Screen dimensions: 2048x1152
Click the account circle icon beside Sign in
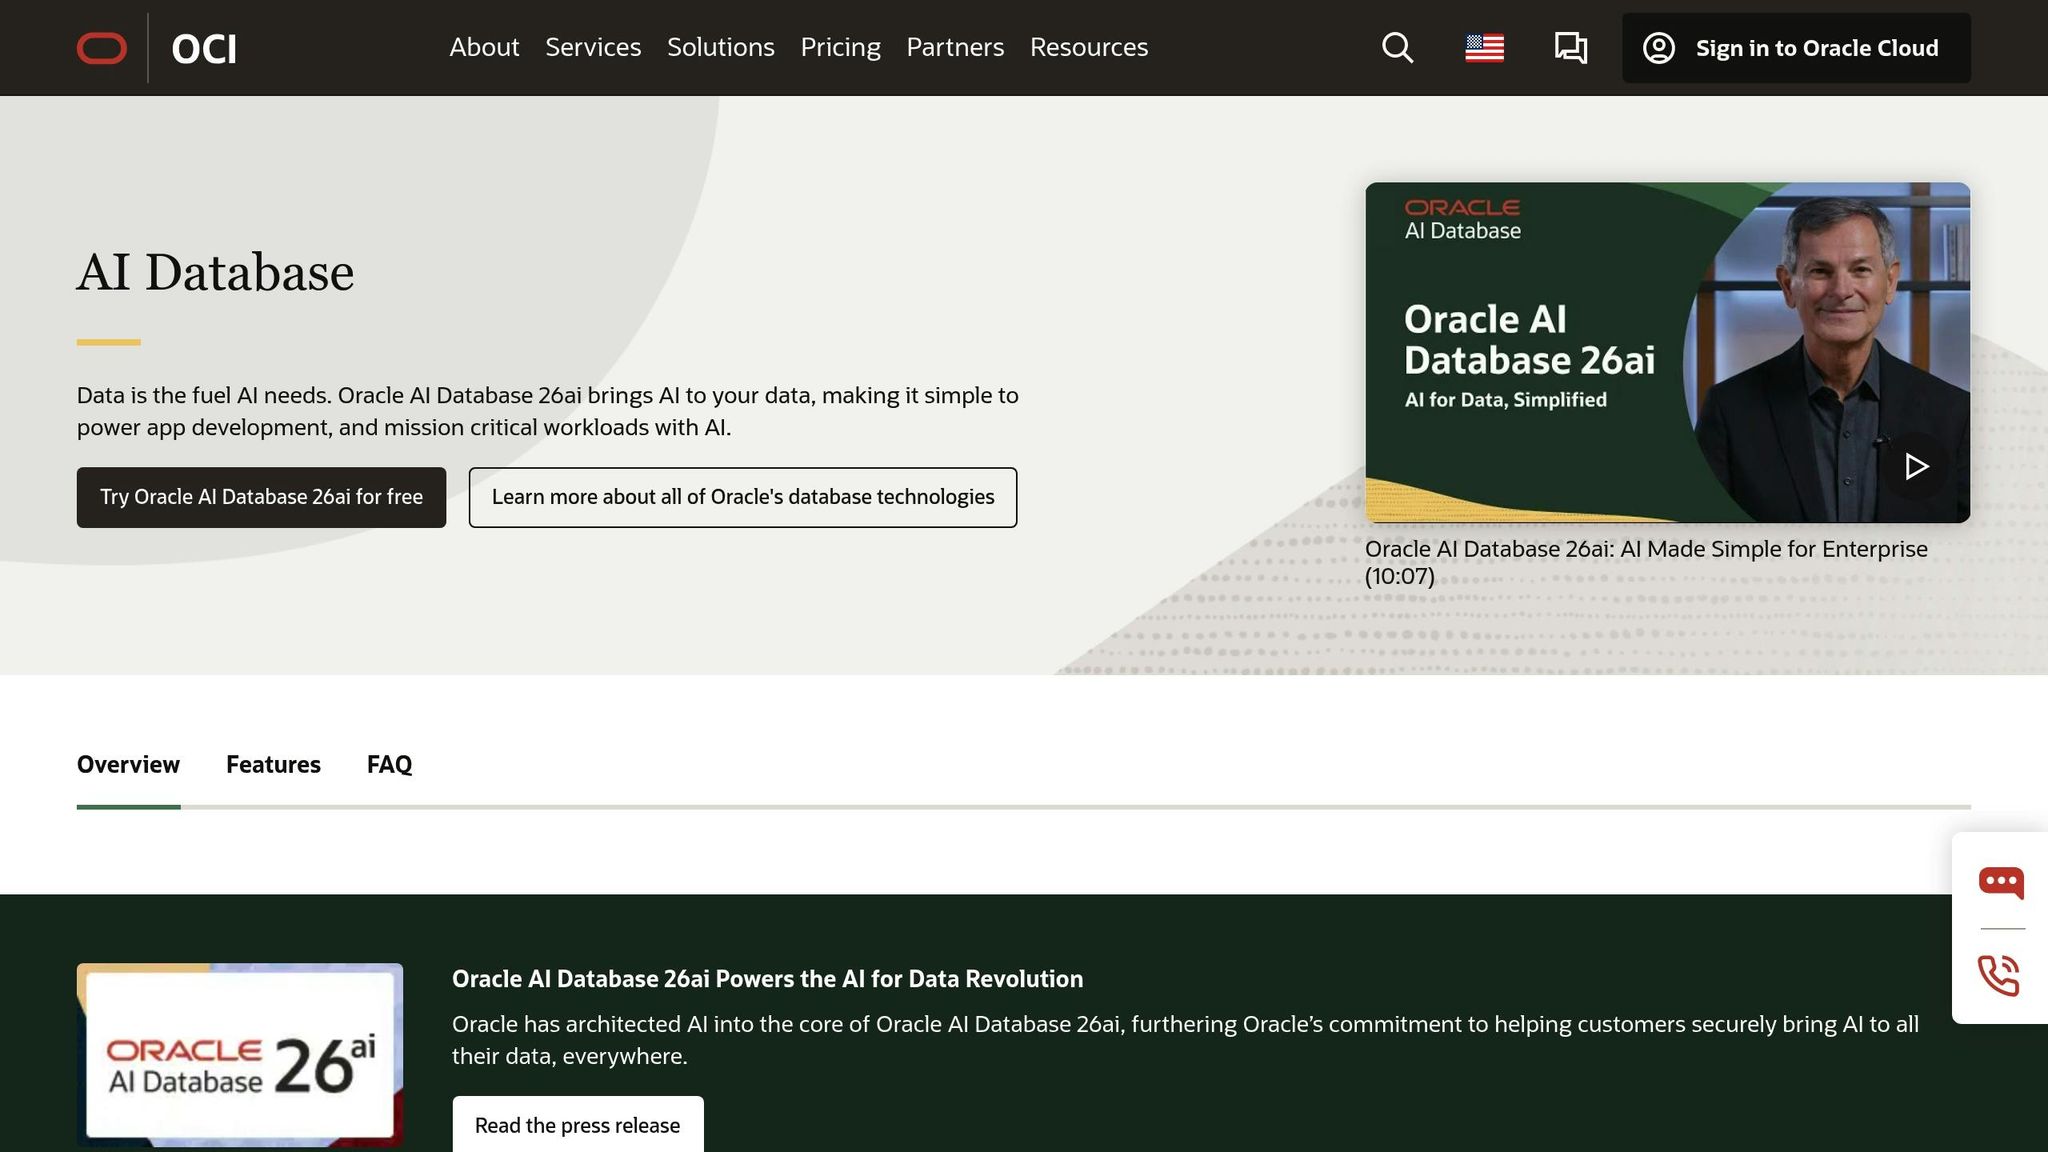coord(1659,47)
